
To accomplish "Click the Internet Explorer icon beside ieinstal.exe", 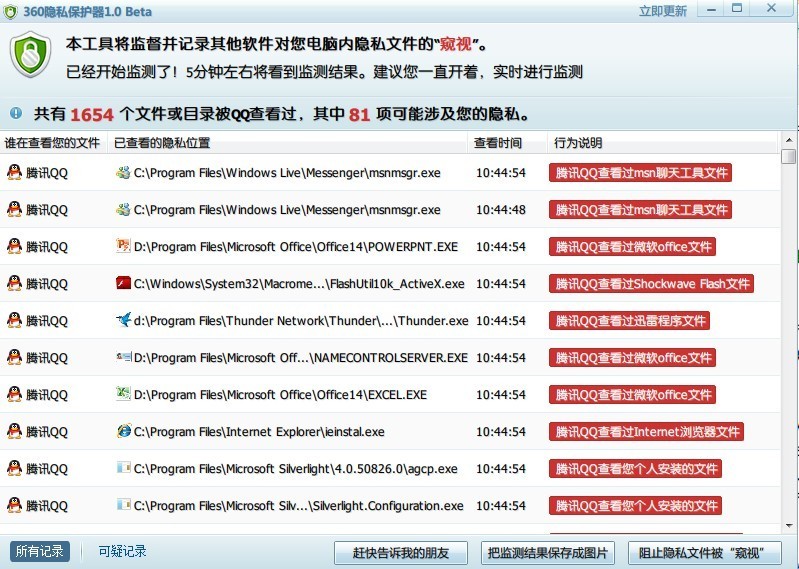I will (123, 431).
